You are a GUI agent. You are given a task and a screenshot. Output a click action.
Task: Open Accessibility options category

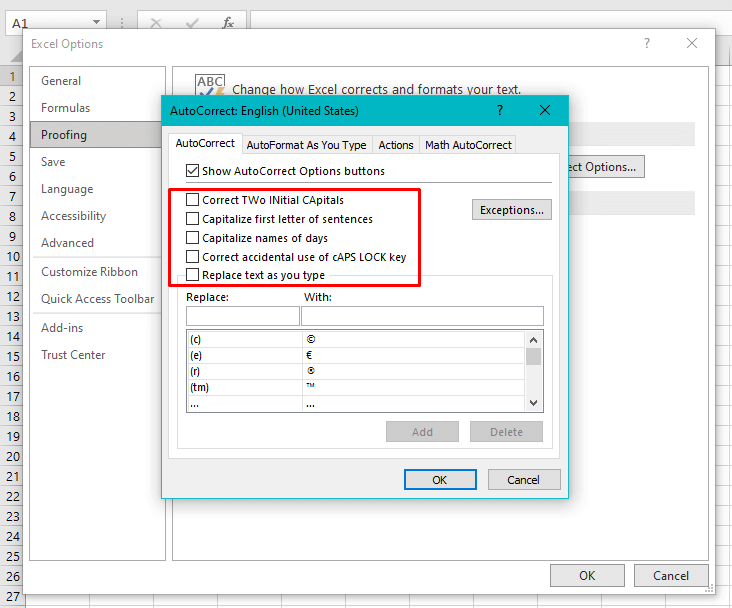(x=97, y=216)
